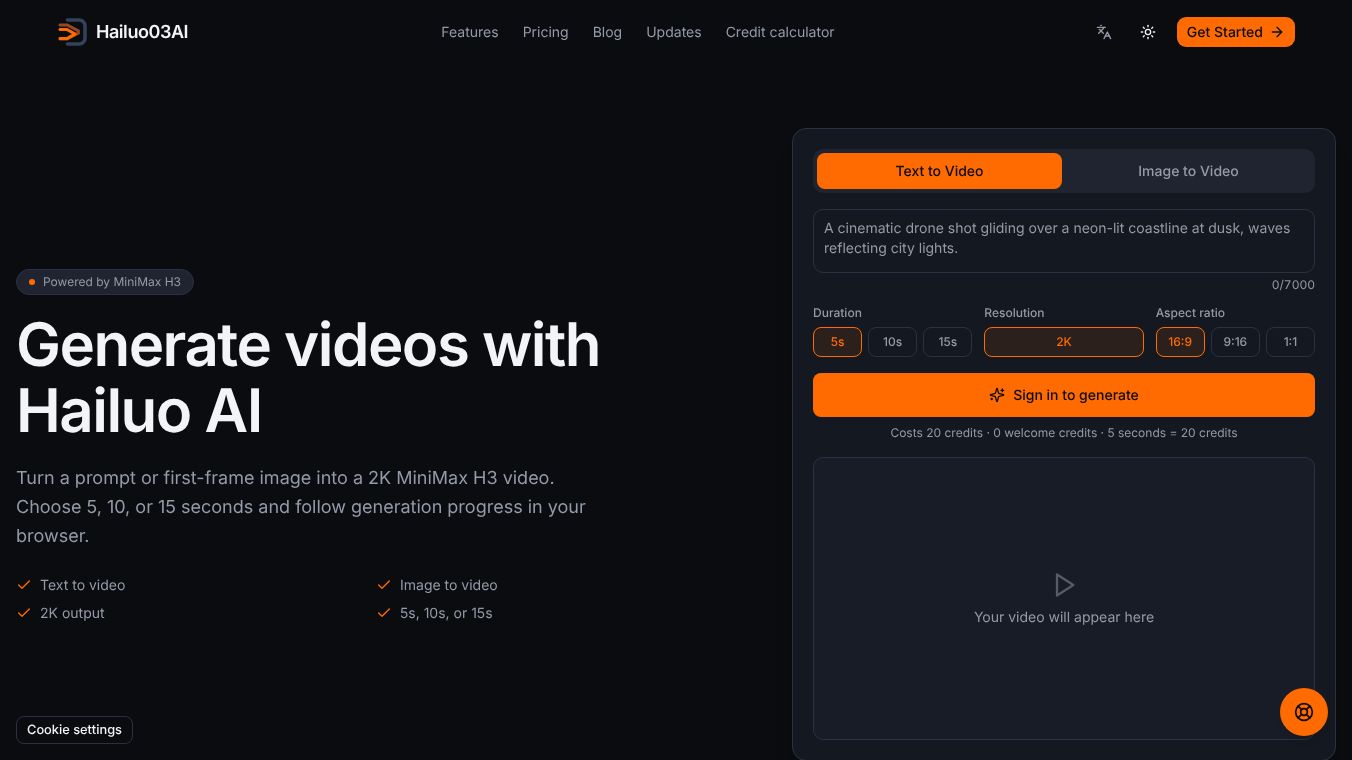Go to the Pricing page
Screen dimensions: 1352x760
click(545, 32)
